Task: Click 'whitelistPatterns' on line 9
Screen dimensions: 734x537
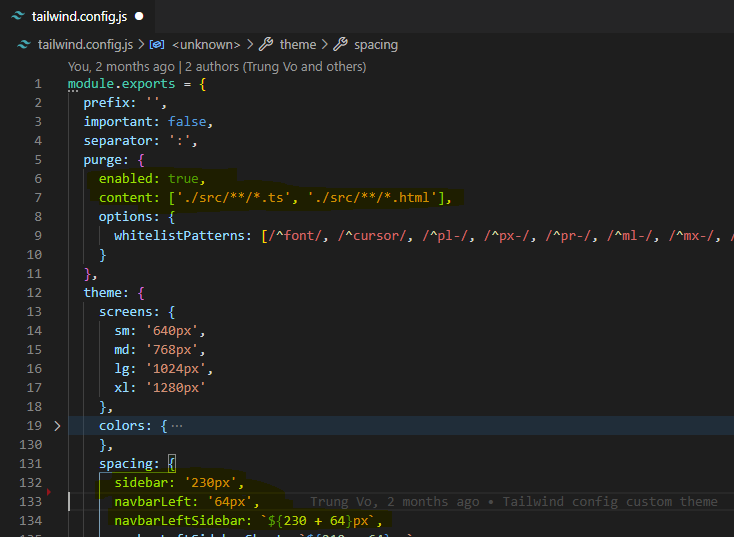Action: point(179,235)
